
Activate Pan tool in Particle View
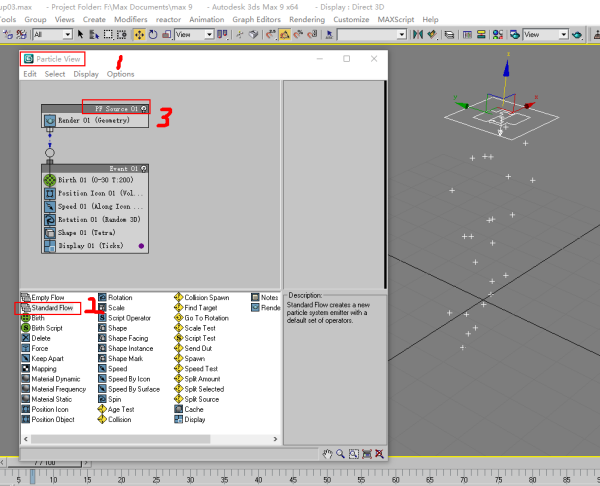(327, 454)
